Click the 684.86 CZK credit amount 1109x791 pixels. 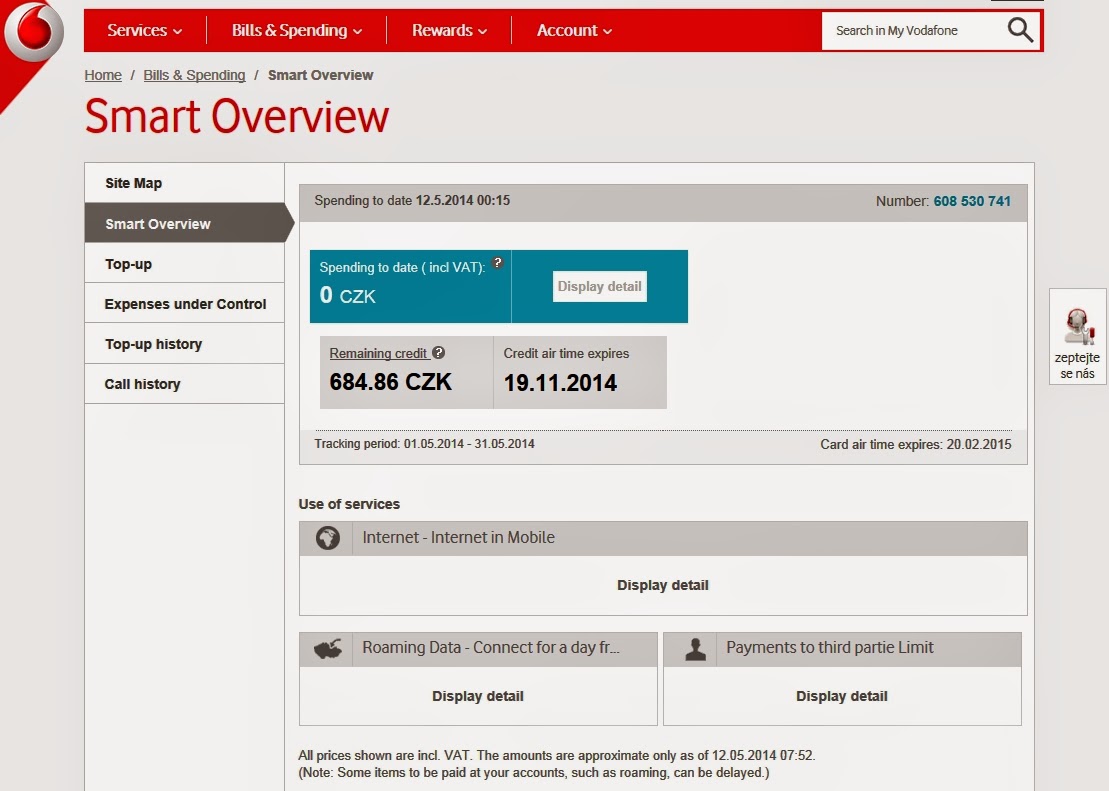pyautogui.click(x=390, y=382)
